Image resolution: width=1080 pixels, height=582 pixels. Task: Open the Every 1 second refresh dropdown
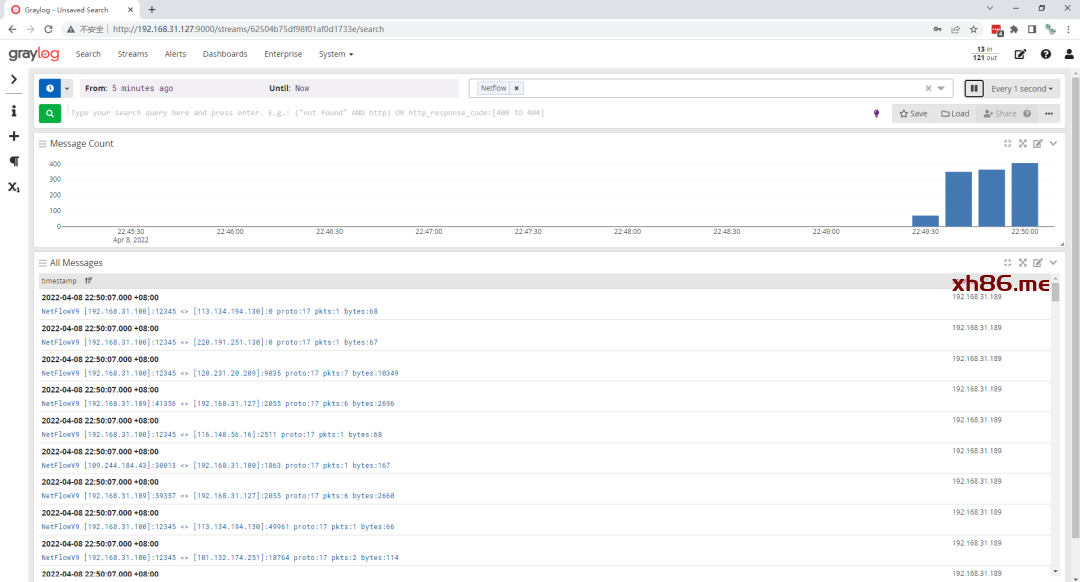1021,89
